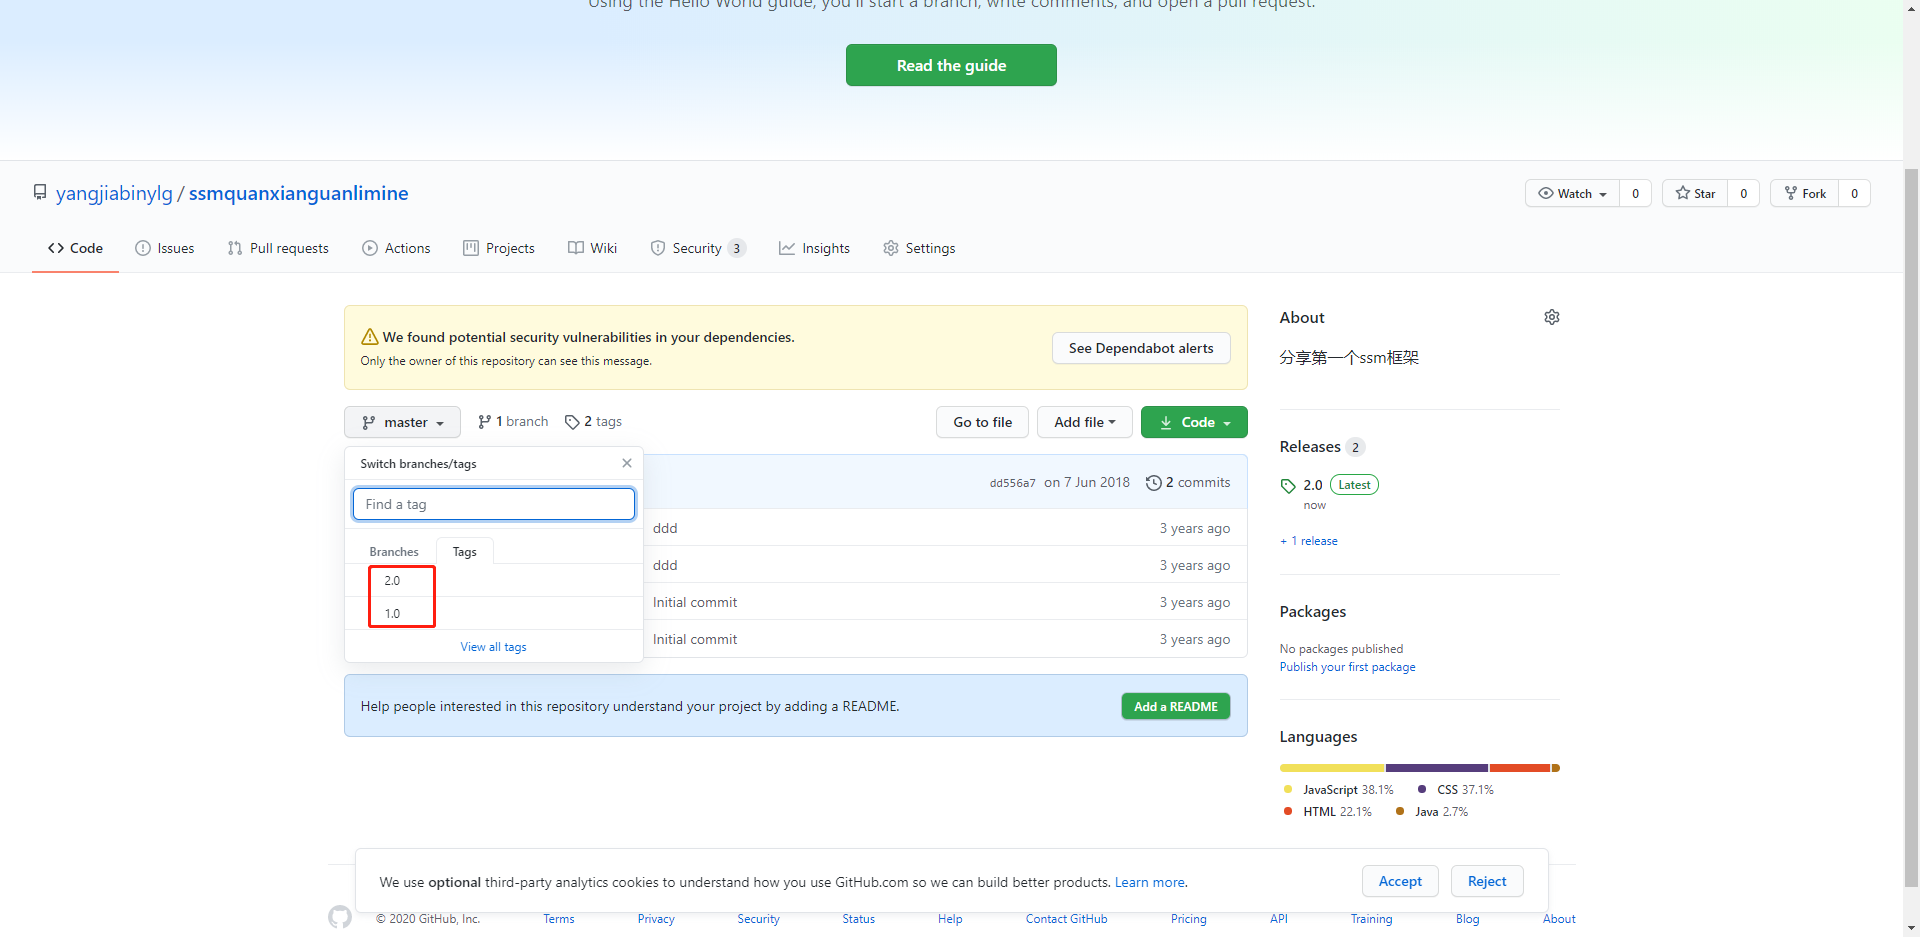This screenshot has height=937, width=1920.
Task: Open commit hash dd556a7
Action: [1012, 483]
